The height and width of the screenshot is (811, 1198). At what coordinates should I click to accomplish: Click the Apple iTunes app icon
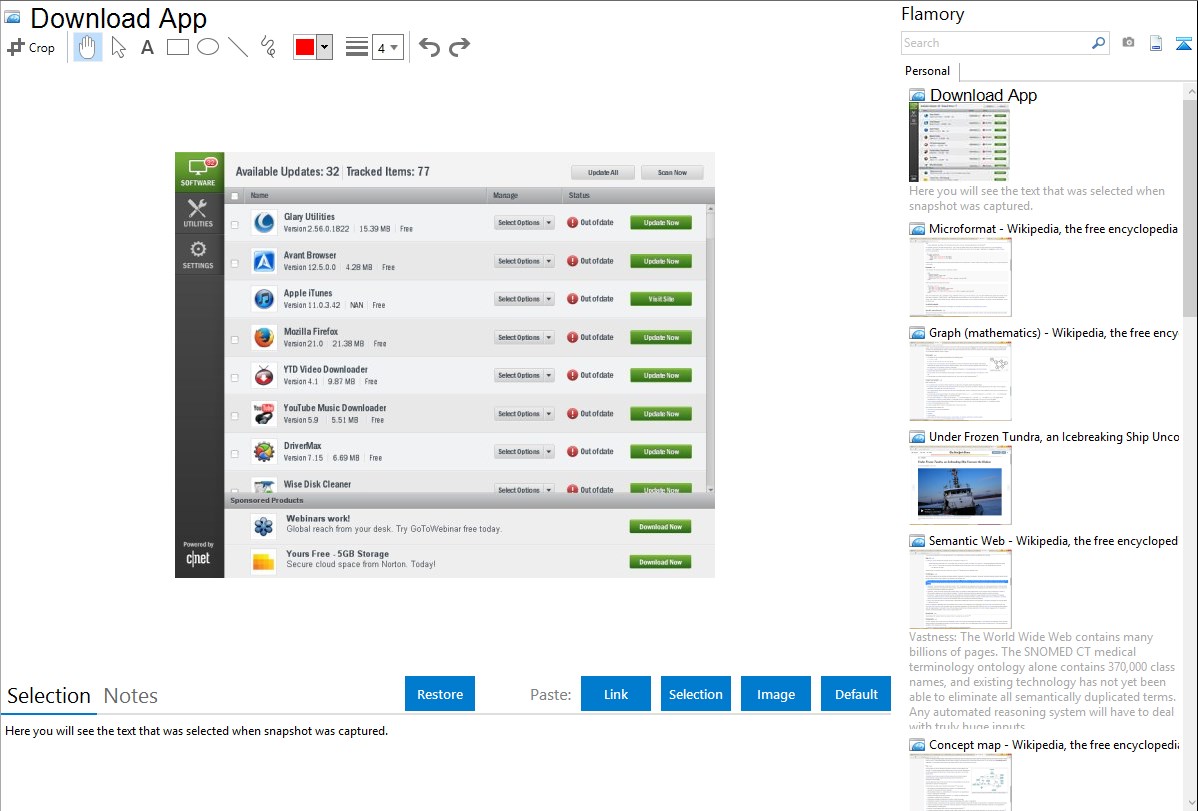pyautogui.click(x=264, y=299)
